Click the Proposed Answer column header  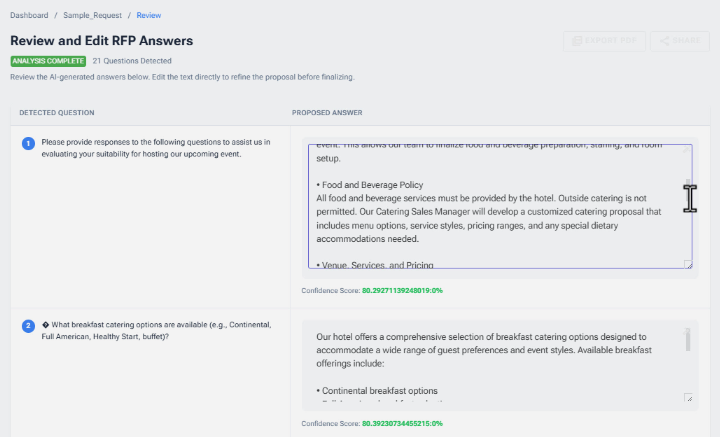[x=327, y=112]
